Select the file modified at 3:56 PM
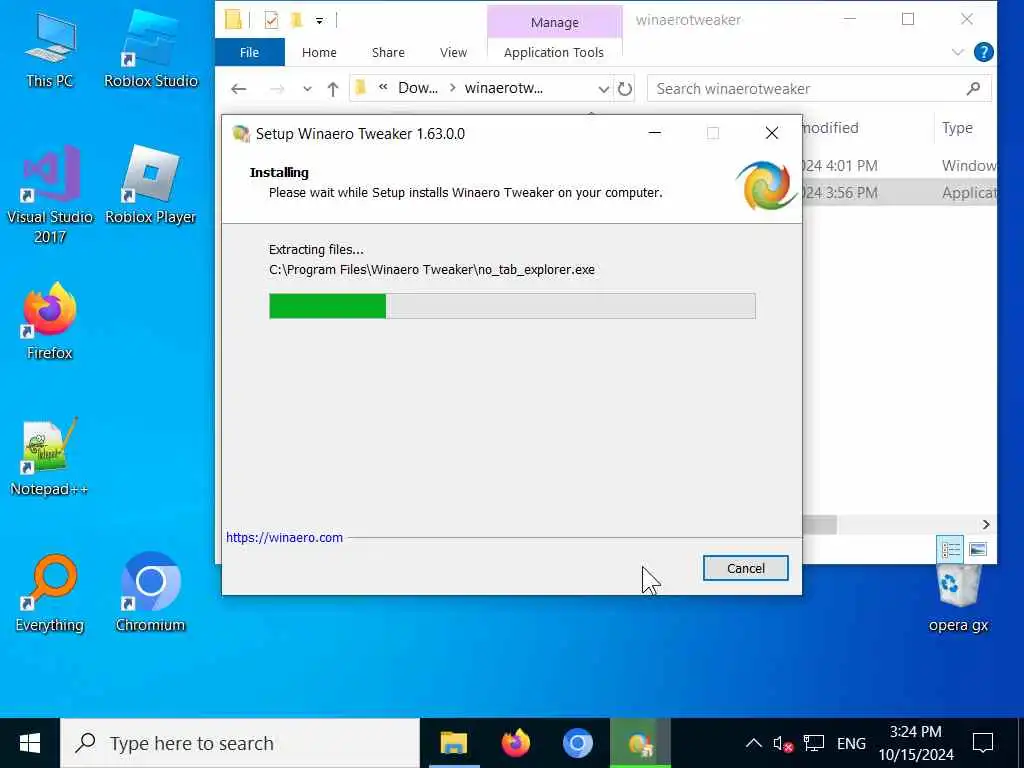The image size is (1024, 768). coord(899,193)
